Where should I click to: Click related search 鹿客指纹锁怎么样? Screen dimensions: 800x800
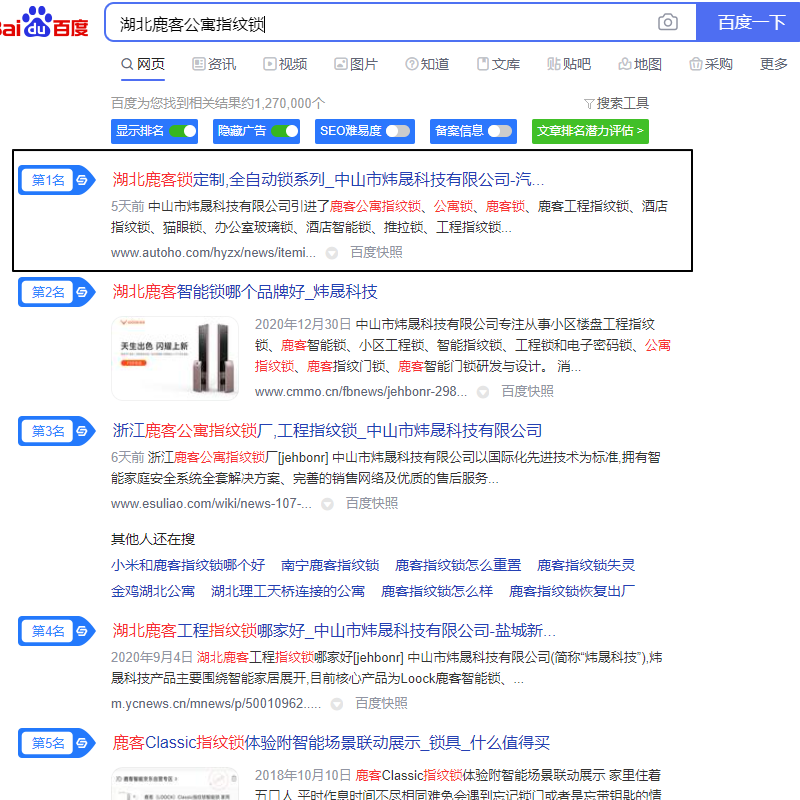point(437,591)
